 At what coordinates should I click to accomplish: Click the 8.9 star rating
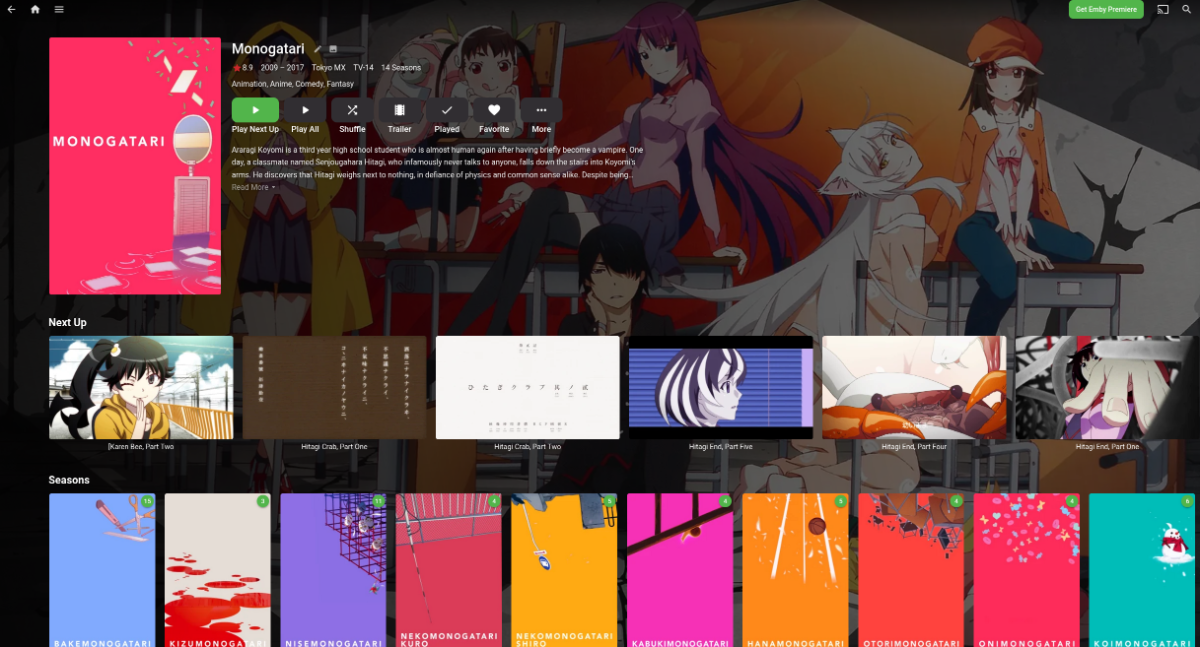click(243, 68)
